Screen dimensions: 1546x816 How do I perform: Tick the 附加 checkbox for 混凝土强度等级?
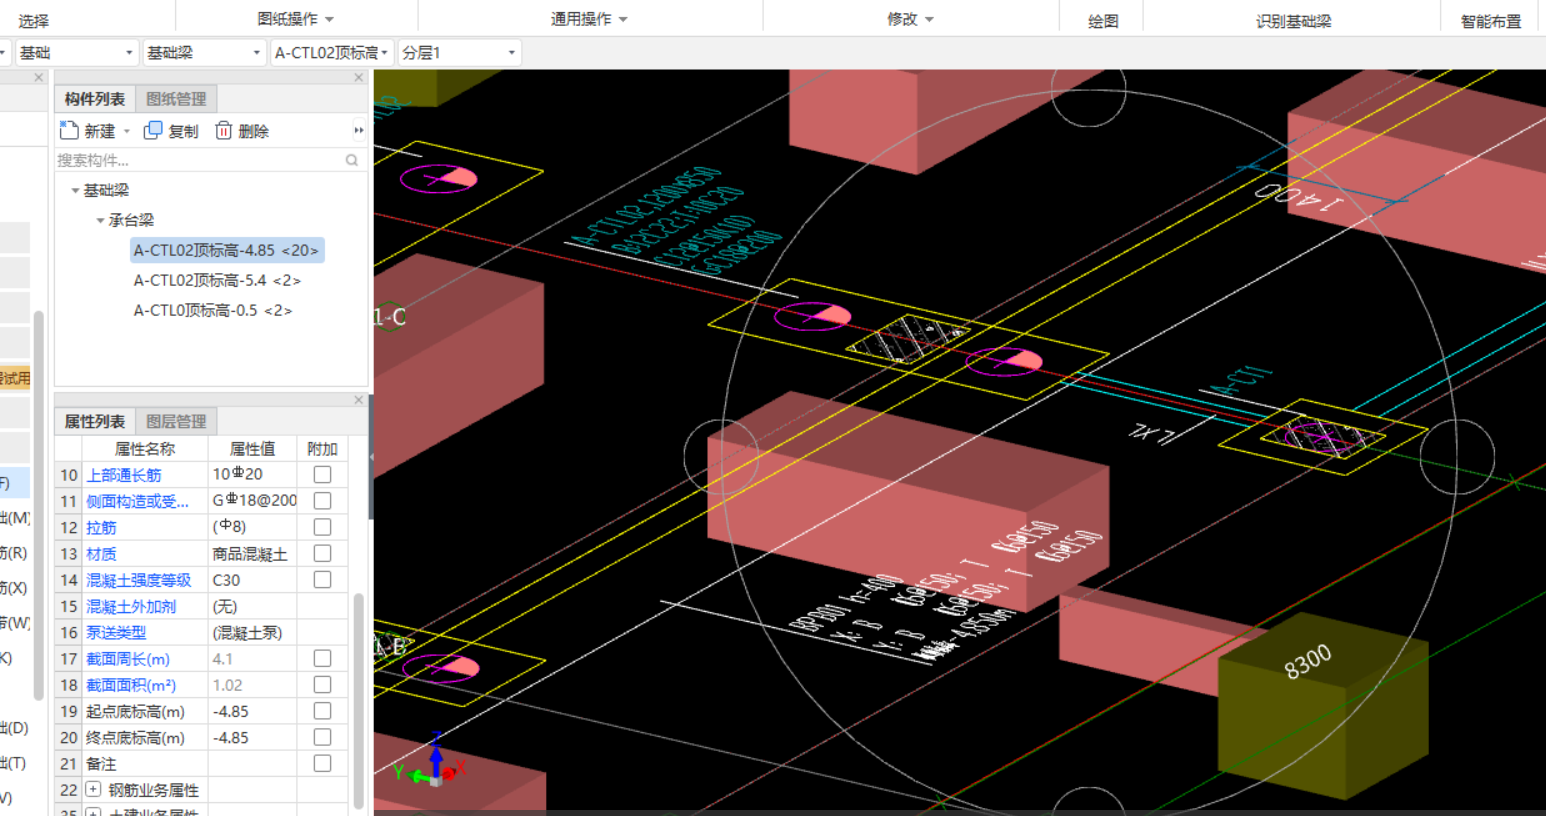pos(322,580)
